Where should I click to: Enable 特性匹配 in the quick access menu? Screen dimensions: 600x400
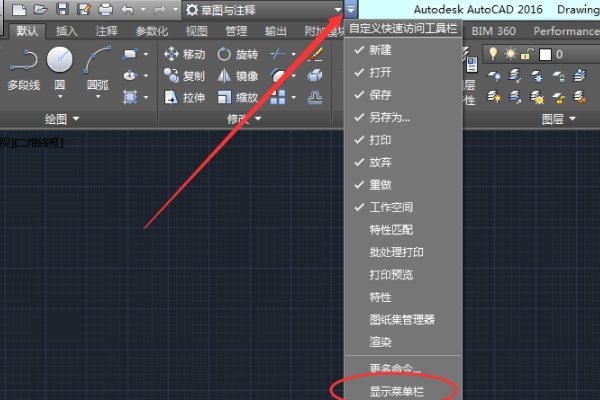point(403,230)
